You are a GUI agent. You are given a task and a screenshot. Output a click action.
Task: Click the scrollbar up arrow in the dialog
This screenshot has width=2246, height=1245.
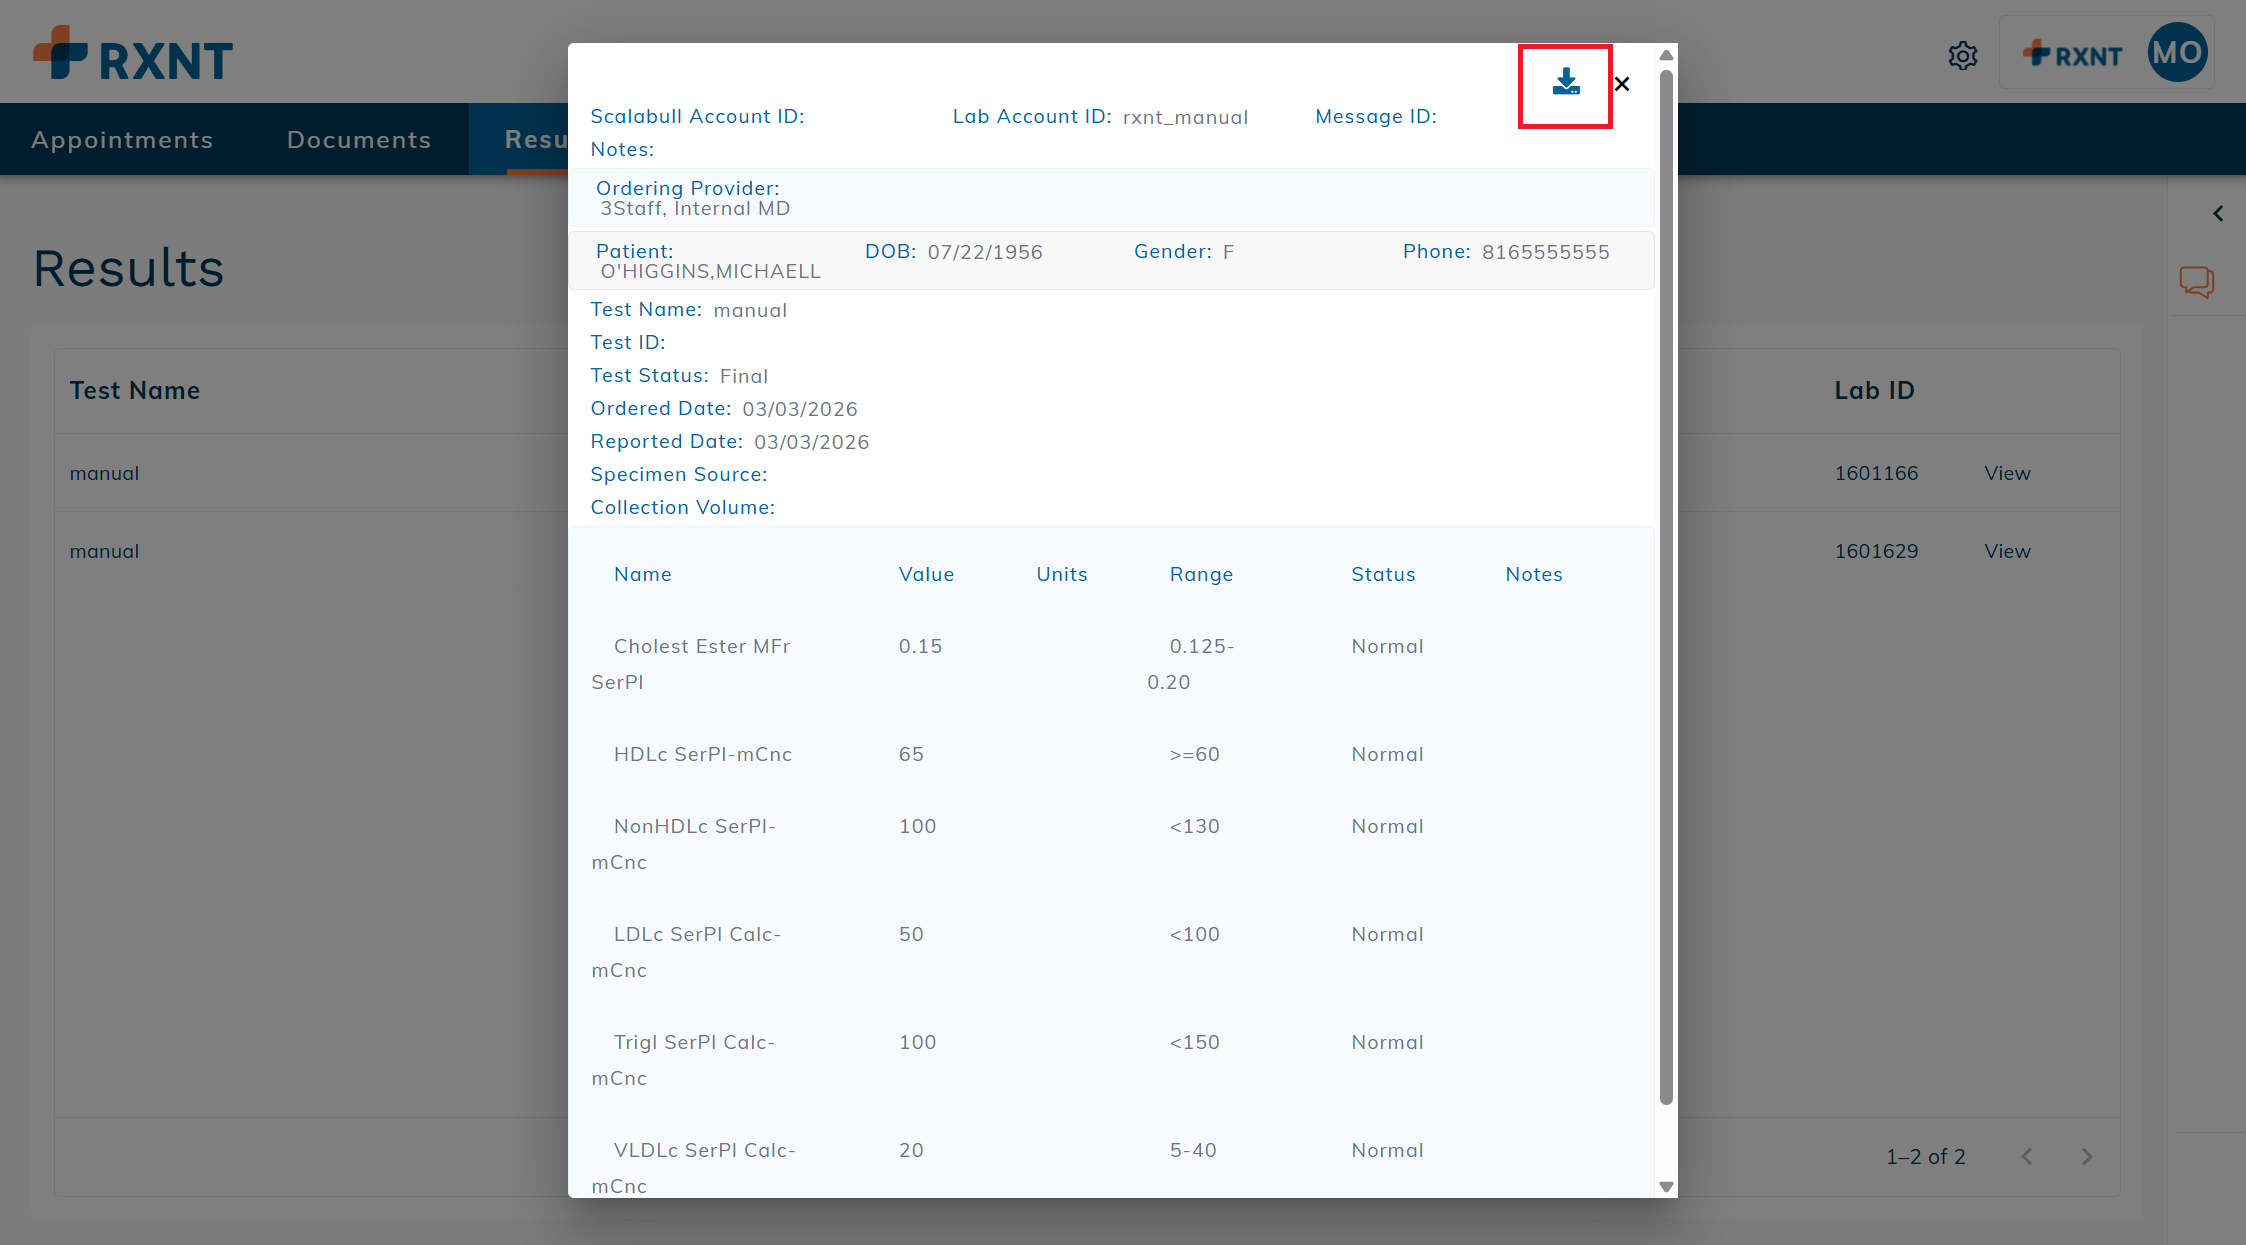[1665, 55]
